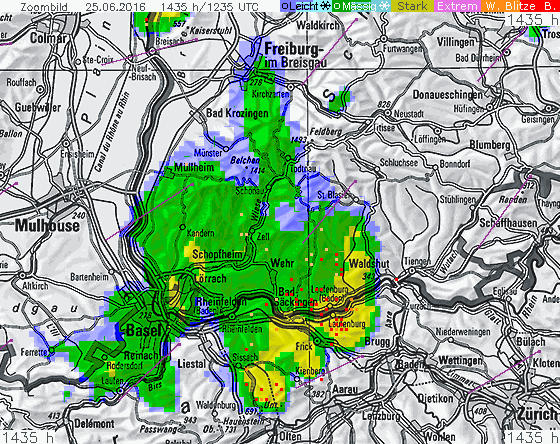This screenshot has width=560, height=444.
Task: Click the Donaueschingen town label
Action: (448, 95)
